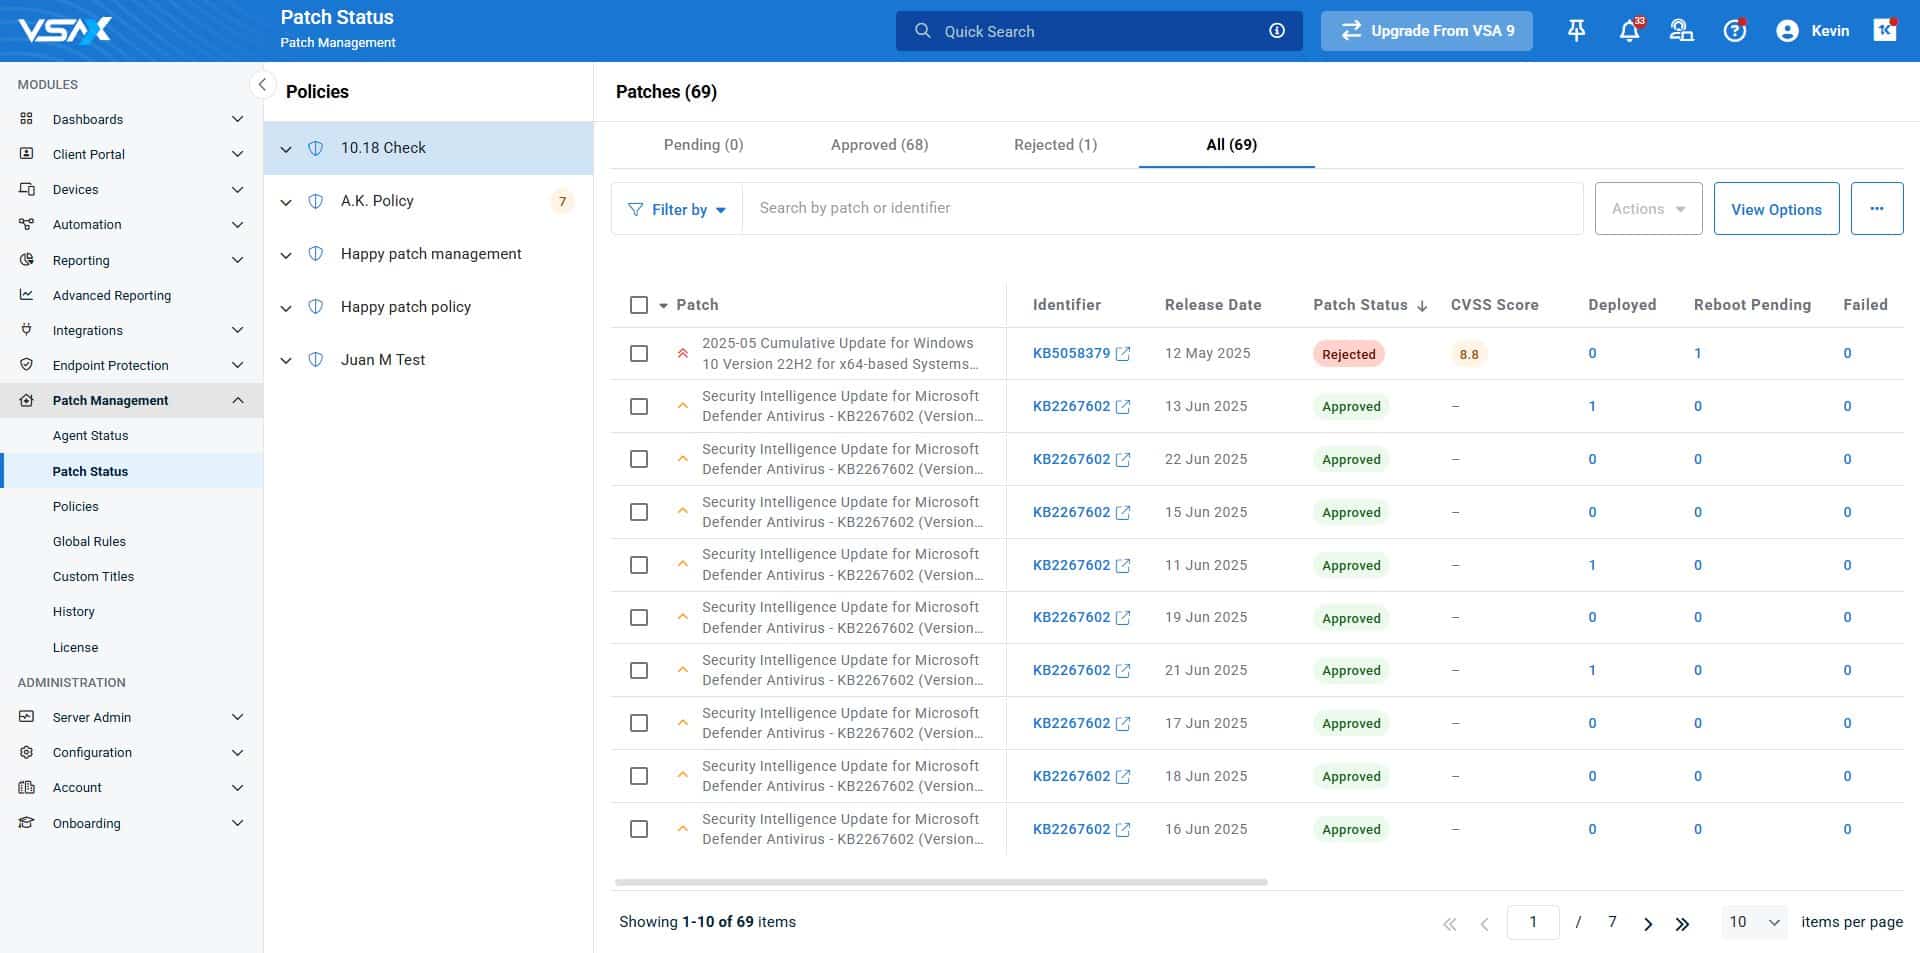
Task: Collapse the sidebar using the arrow button
Action: (261, 84)
